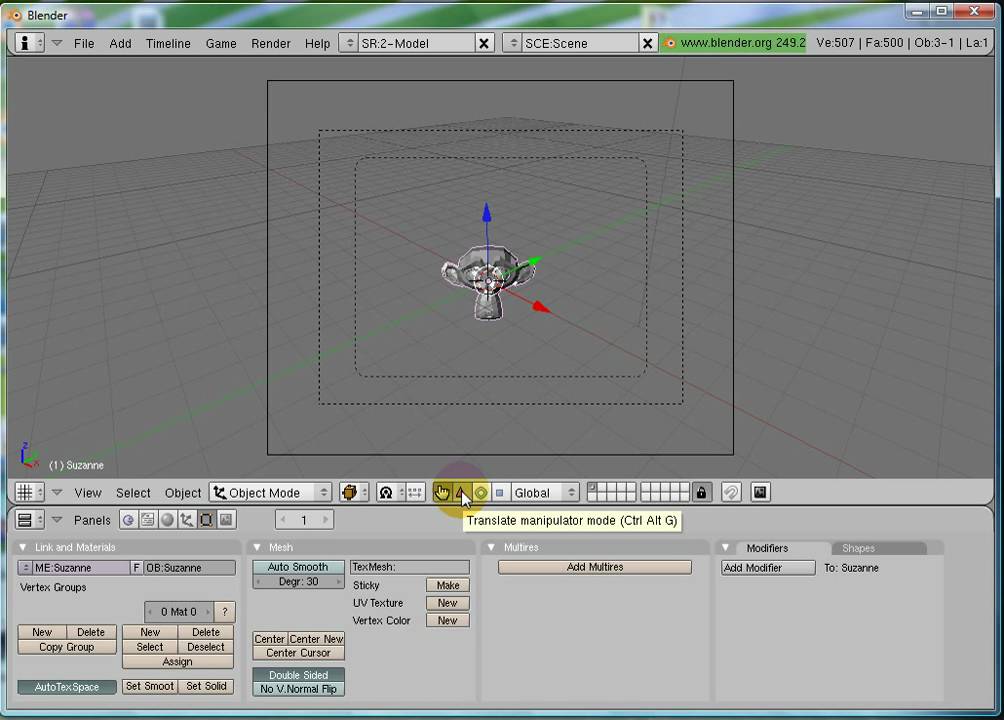This screenshot has width=1004, height=720.
Task: Click the circular arrow icon left of render icon
Action: click(731, 493)
